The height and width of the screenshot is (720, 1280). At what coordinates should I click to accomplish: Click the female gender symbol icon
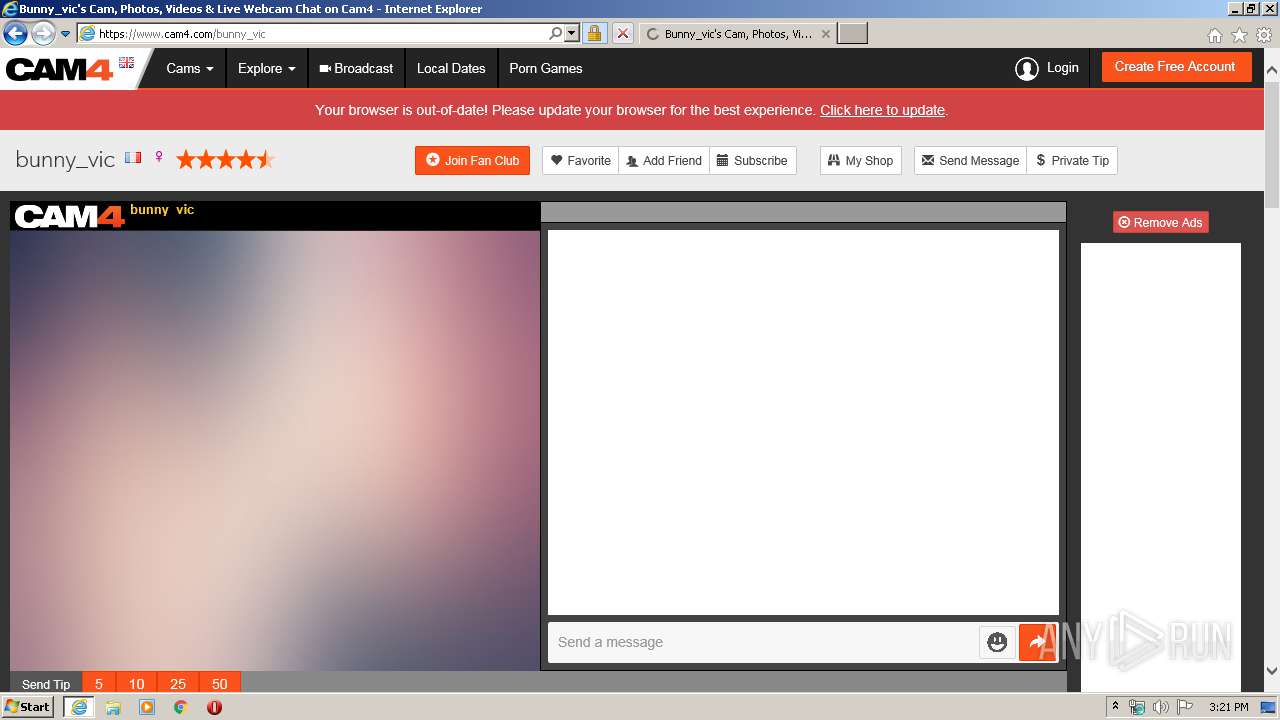tap(159, 158)
